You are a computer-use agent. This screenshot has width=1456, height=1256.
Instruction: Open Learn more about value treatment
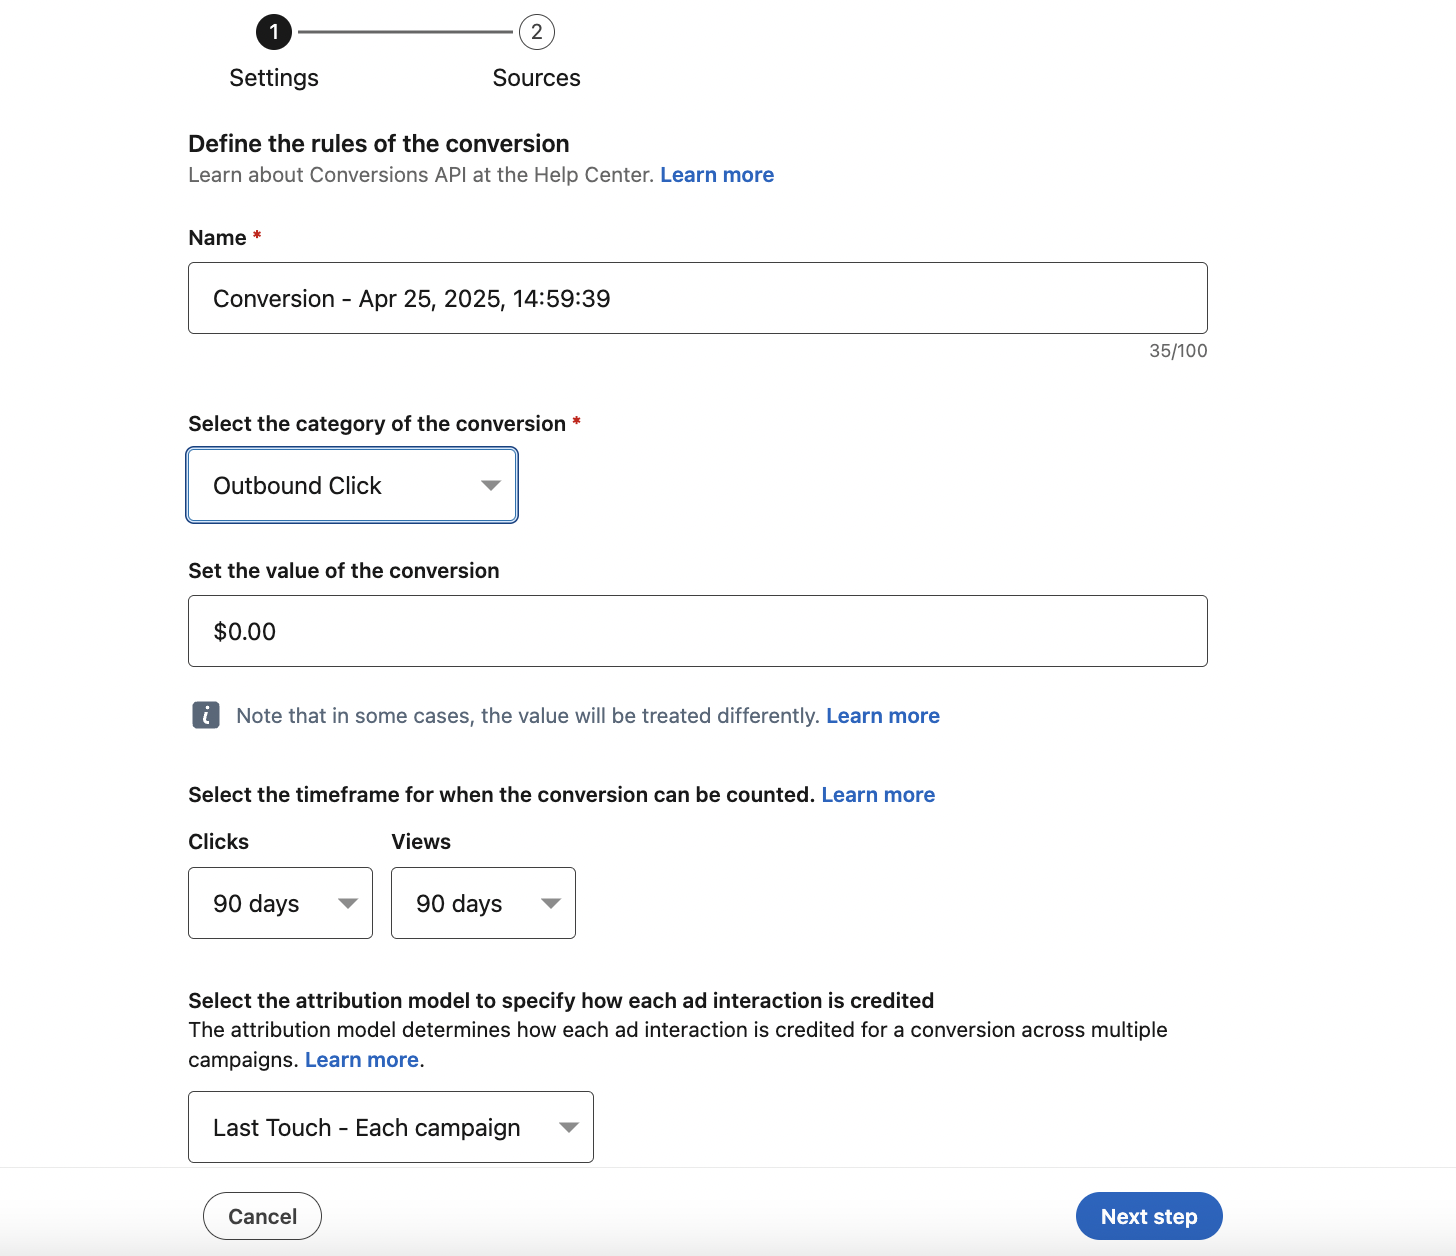(883, 716)
